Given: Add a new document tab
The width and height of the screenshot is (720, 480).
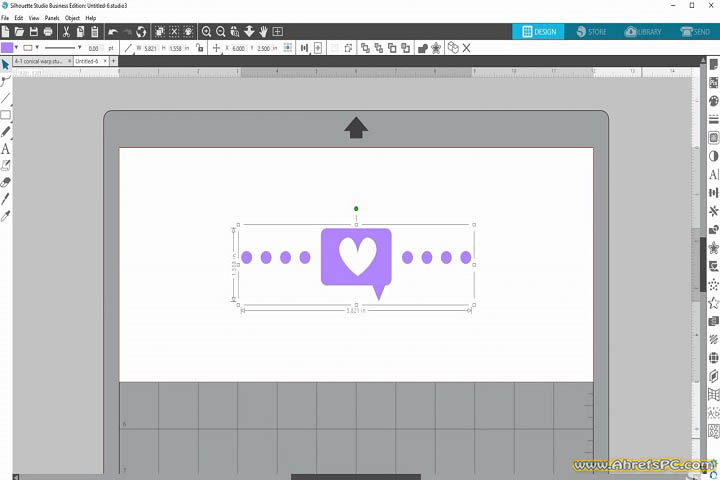Looking at the screenshot, I should (113, 61).
